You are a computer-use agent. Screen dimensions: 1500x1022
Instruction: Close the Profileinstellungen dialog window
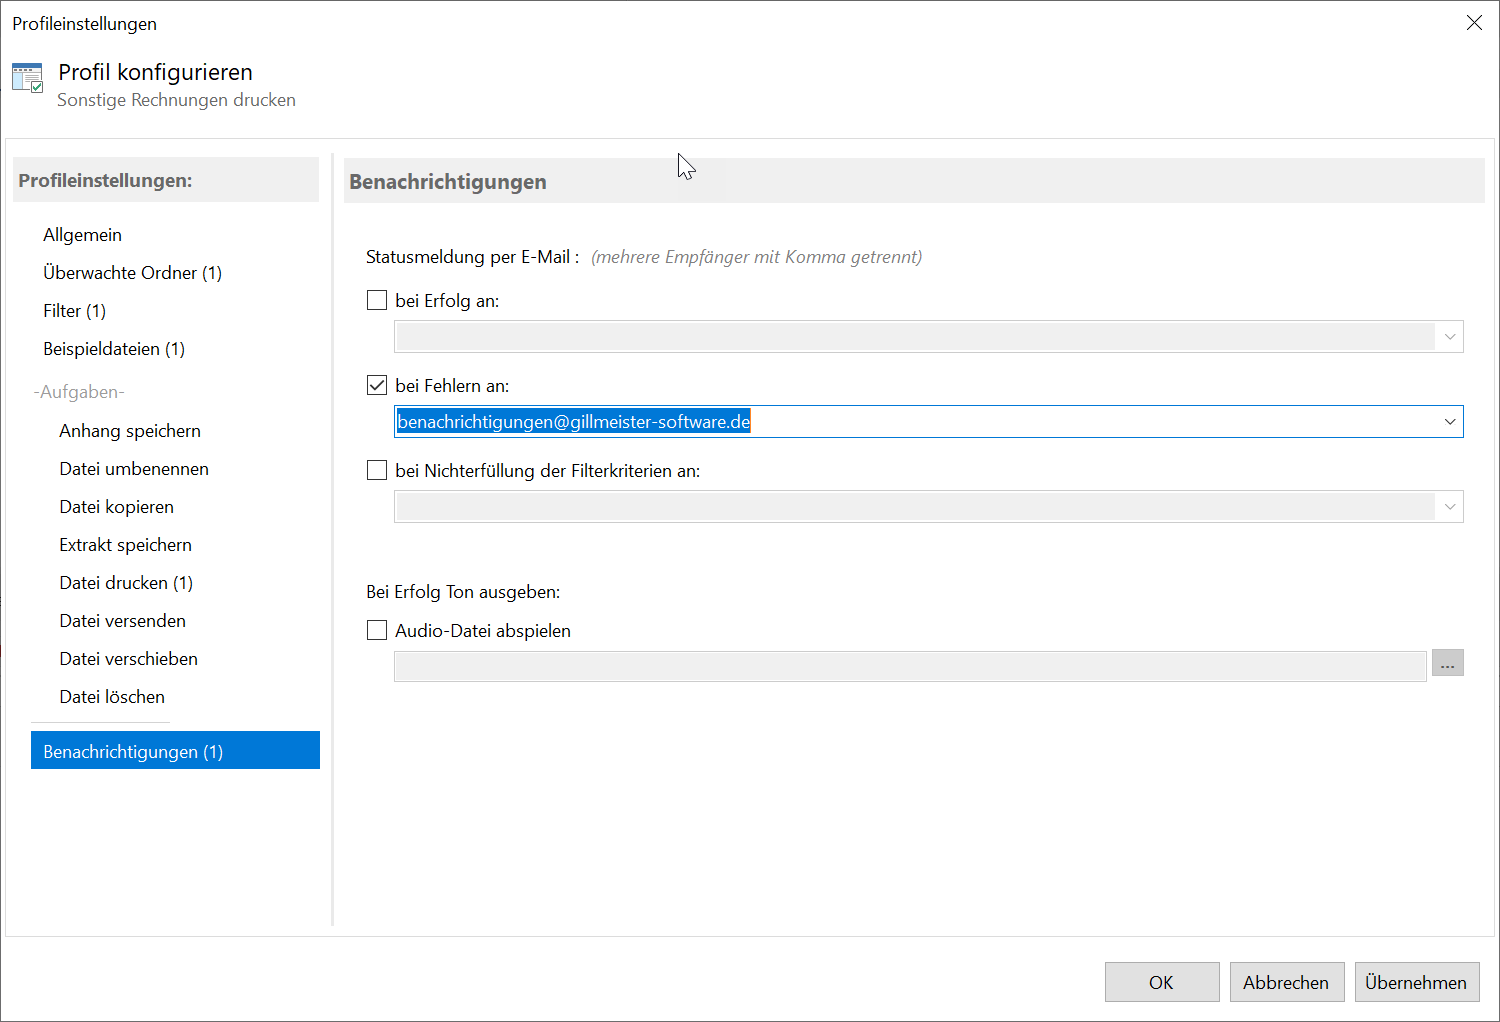[x=1474, y=23]
